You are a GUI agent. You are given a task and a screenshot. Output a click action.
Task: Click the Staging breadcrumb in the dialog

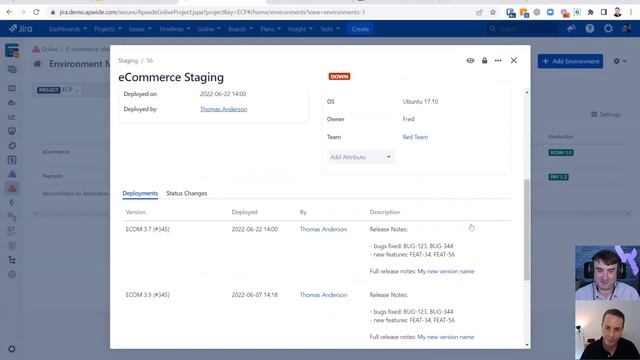coord(128,61)
